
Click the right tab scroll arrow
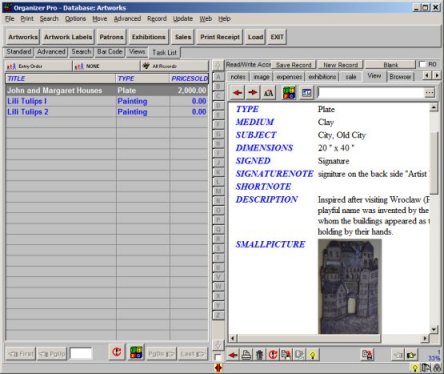[437, 76]
